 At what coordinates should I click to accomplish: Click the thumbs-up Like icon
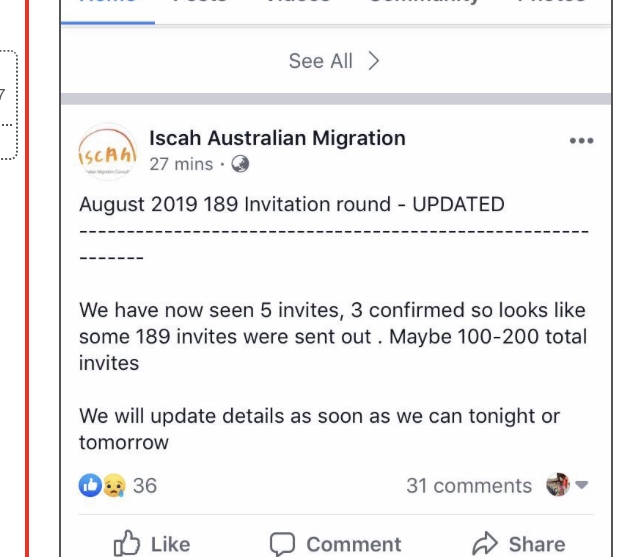pos(126,544)
